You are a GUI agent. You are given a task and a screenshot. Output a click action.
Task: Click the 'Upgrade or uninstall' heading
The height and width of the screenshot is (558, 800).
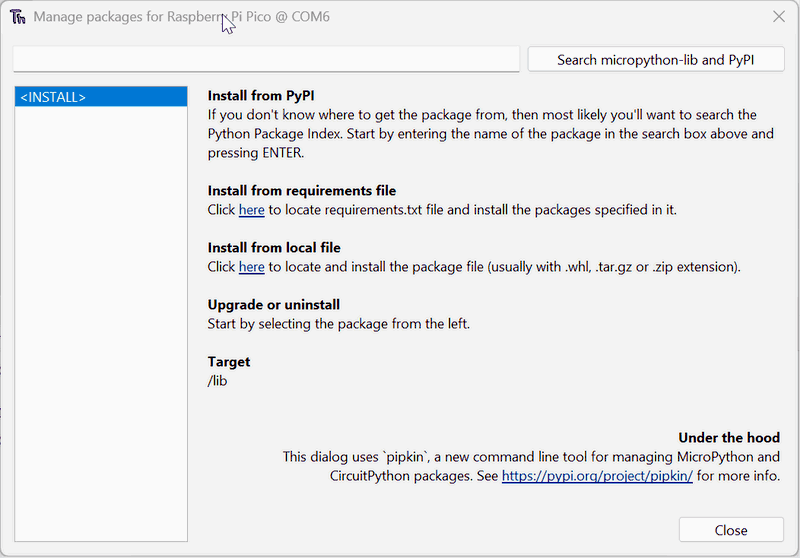pos(273,305)
